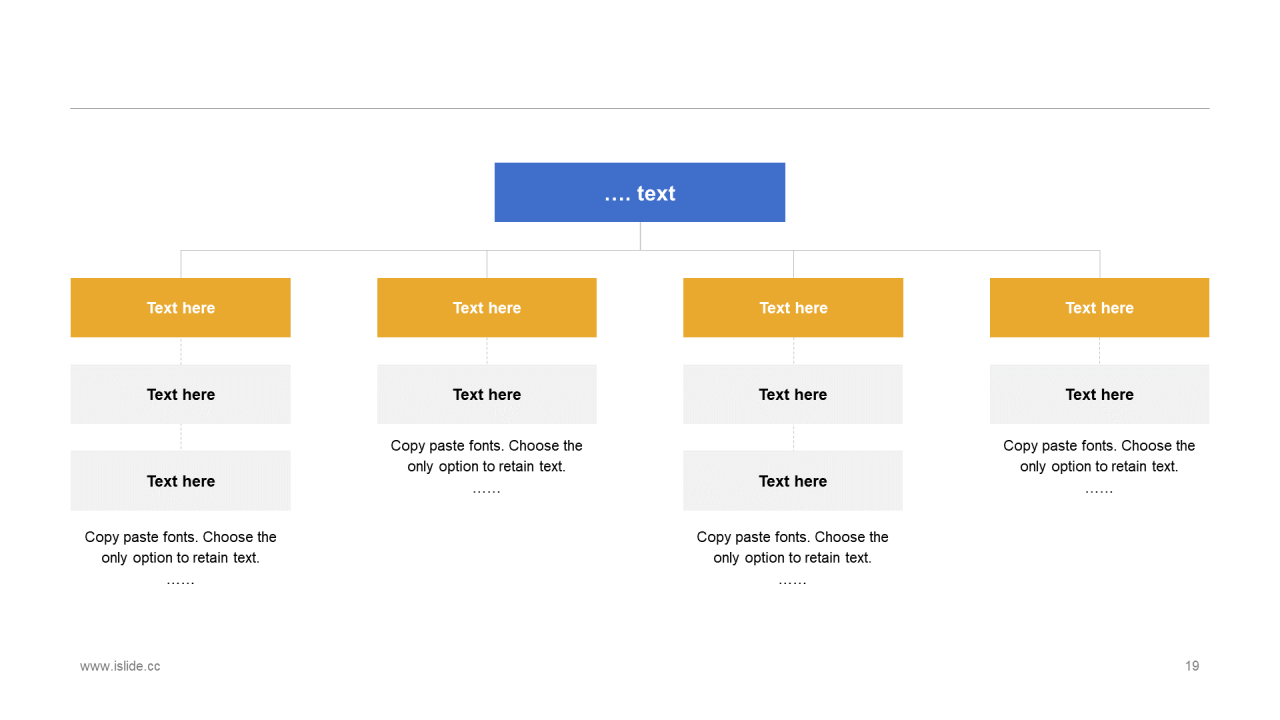The image size is (1280, 720).
Task: Click the slide number 19
Action: [1192, 666]
